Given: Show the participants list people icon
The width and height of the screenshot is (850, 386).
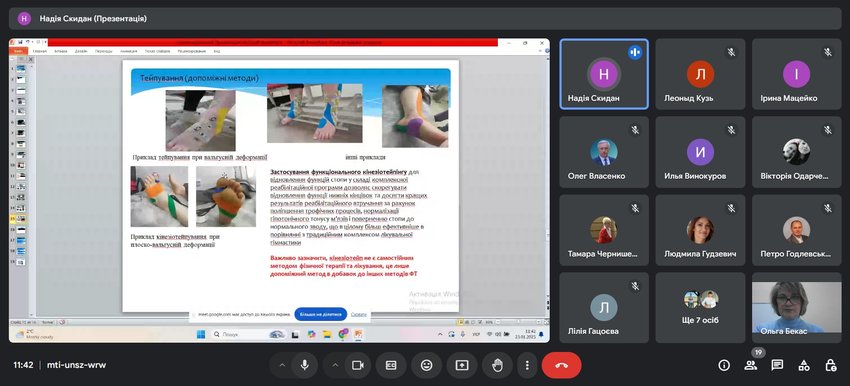Looking at the screenshot, I should pos(751,365).
